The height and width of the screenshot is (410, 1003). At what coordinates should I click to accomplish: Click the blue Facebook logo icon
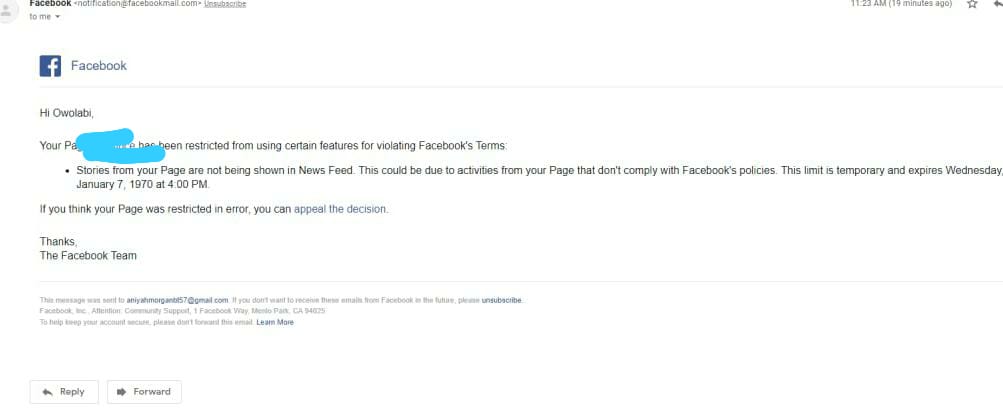[51, 66]
